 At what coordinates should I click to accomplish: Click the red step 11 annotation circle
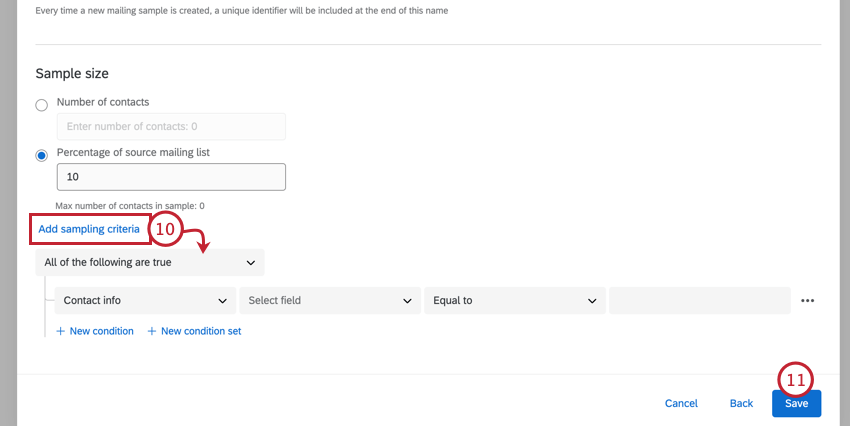(x=796, y=380)
